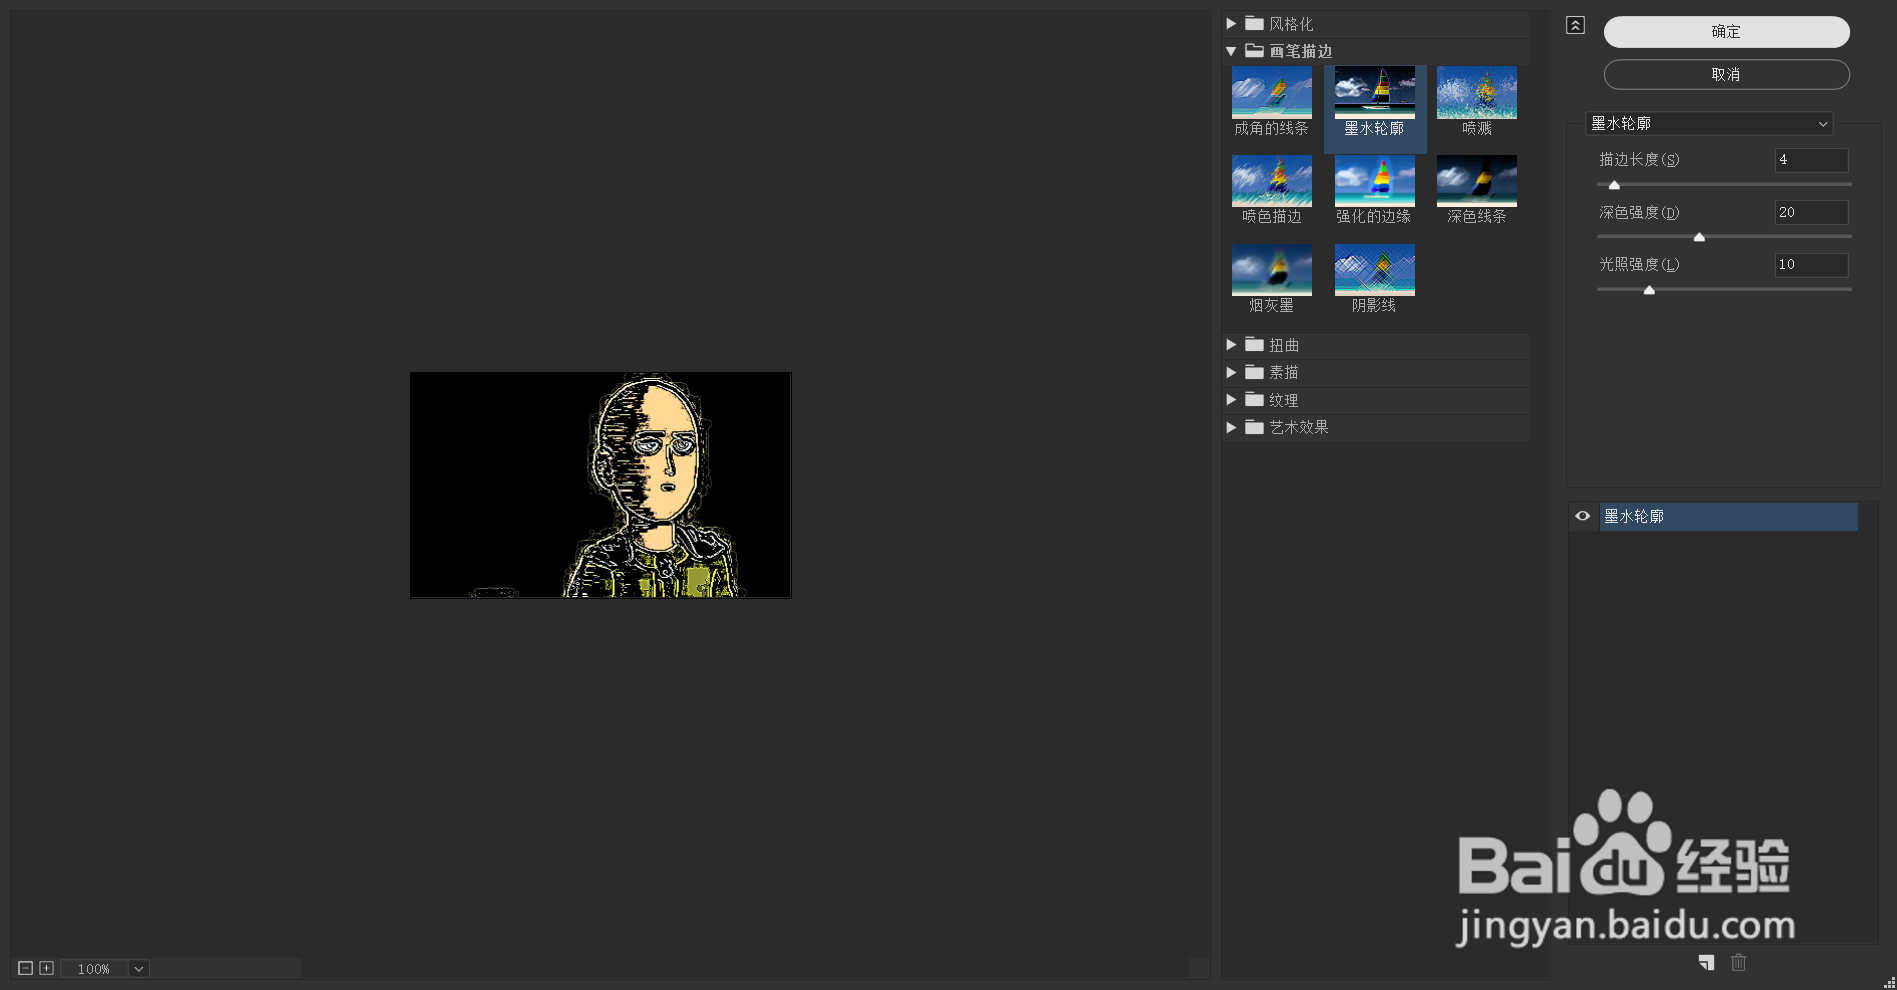
Task: Open the 100% zoom level dropdown
Action: (139, 968)
